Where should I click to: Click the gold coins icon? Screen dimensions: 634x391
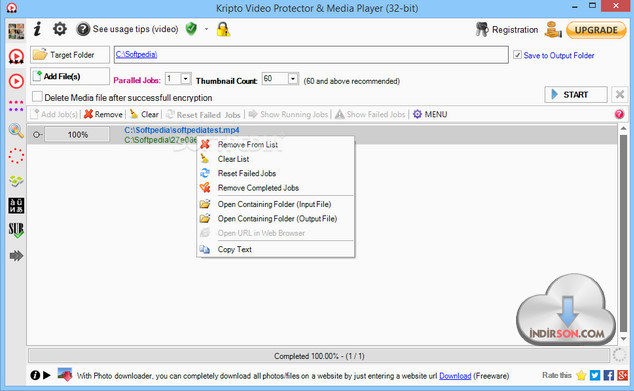[553, 30]
